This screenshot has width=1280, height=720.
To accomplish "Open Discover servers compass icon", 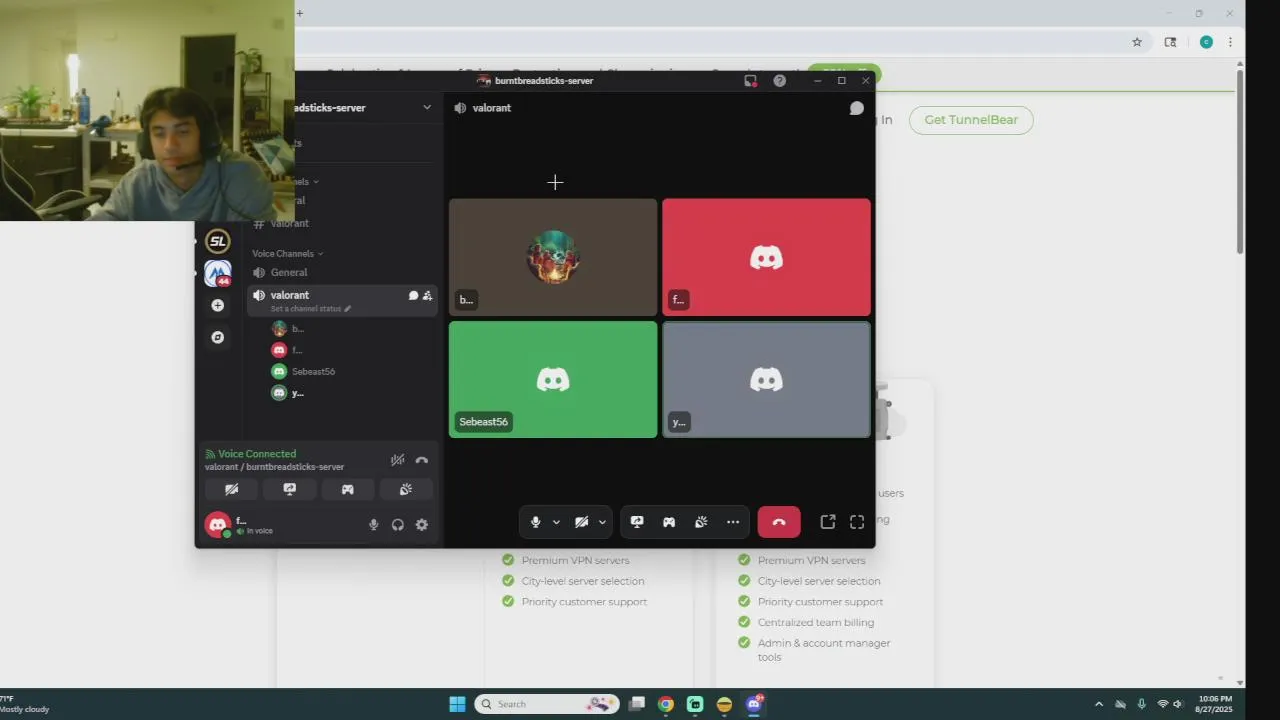I will pos(218,337).
